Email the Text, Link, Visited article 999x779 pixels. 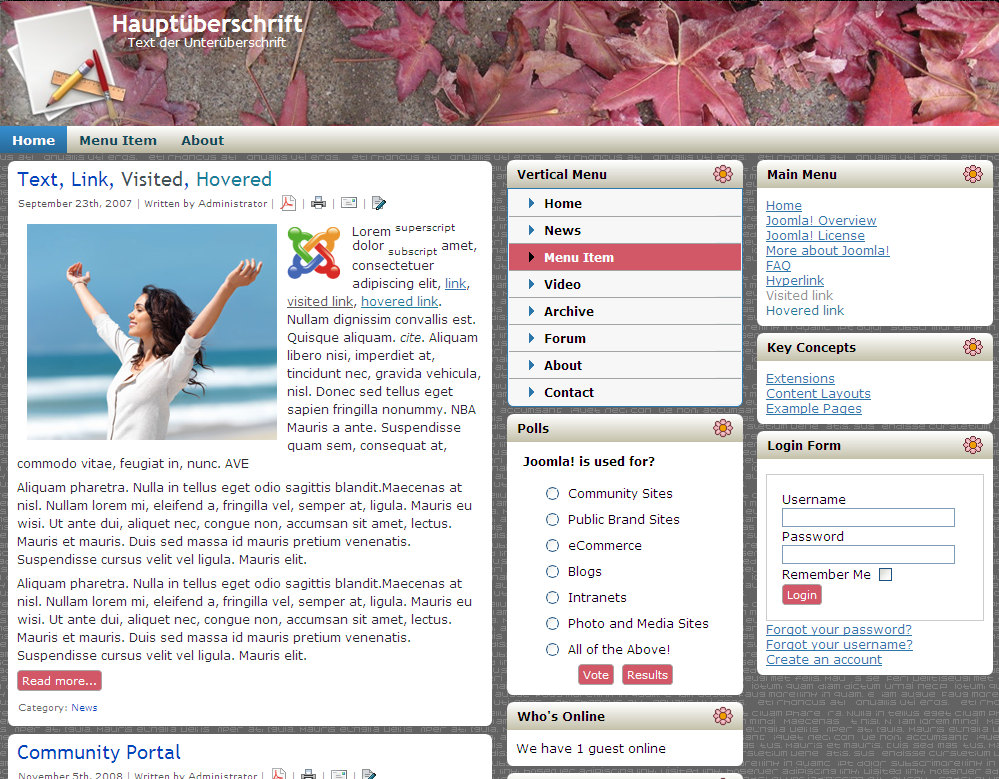[x=349, y=203]
